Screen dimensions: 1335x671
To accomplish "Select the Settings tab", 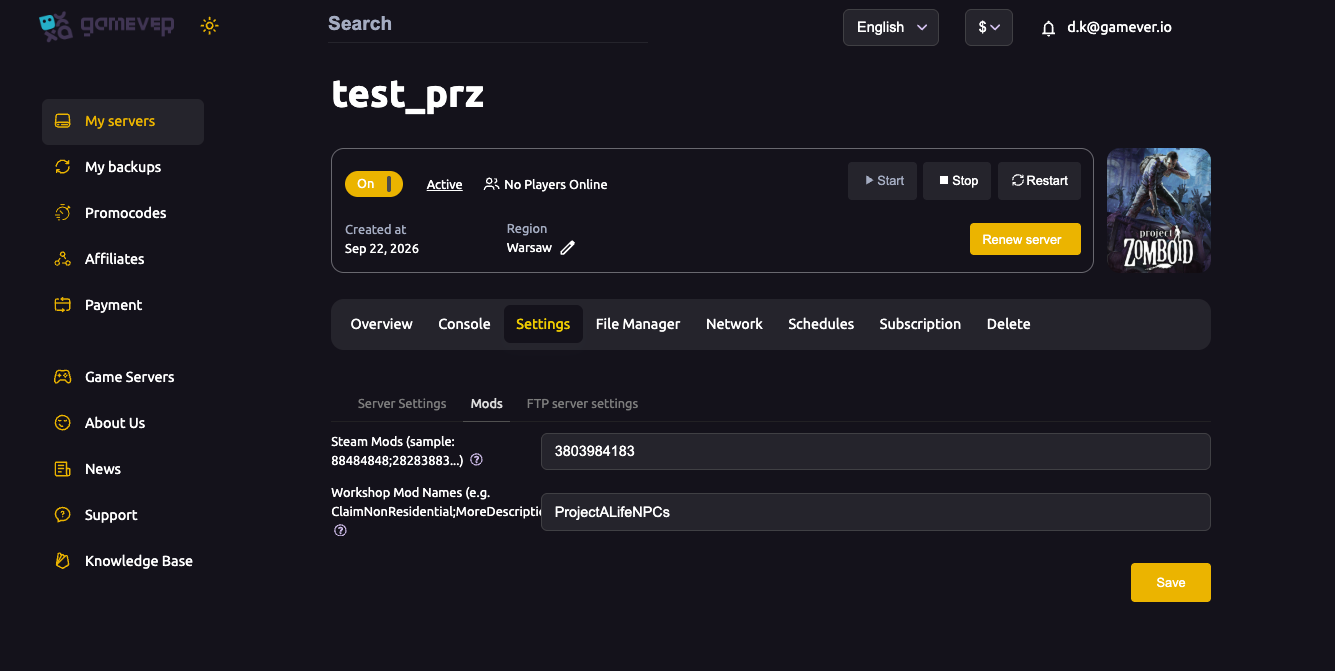I will coord(543,324).
